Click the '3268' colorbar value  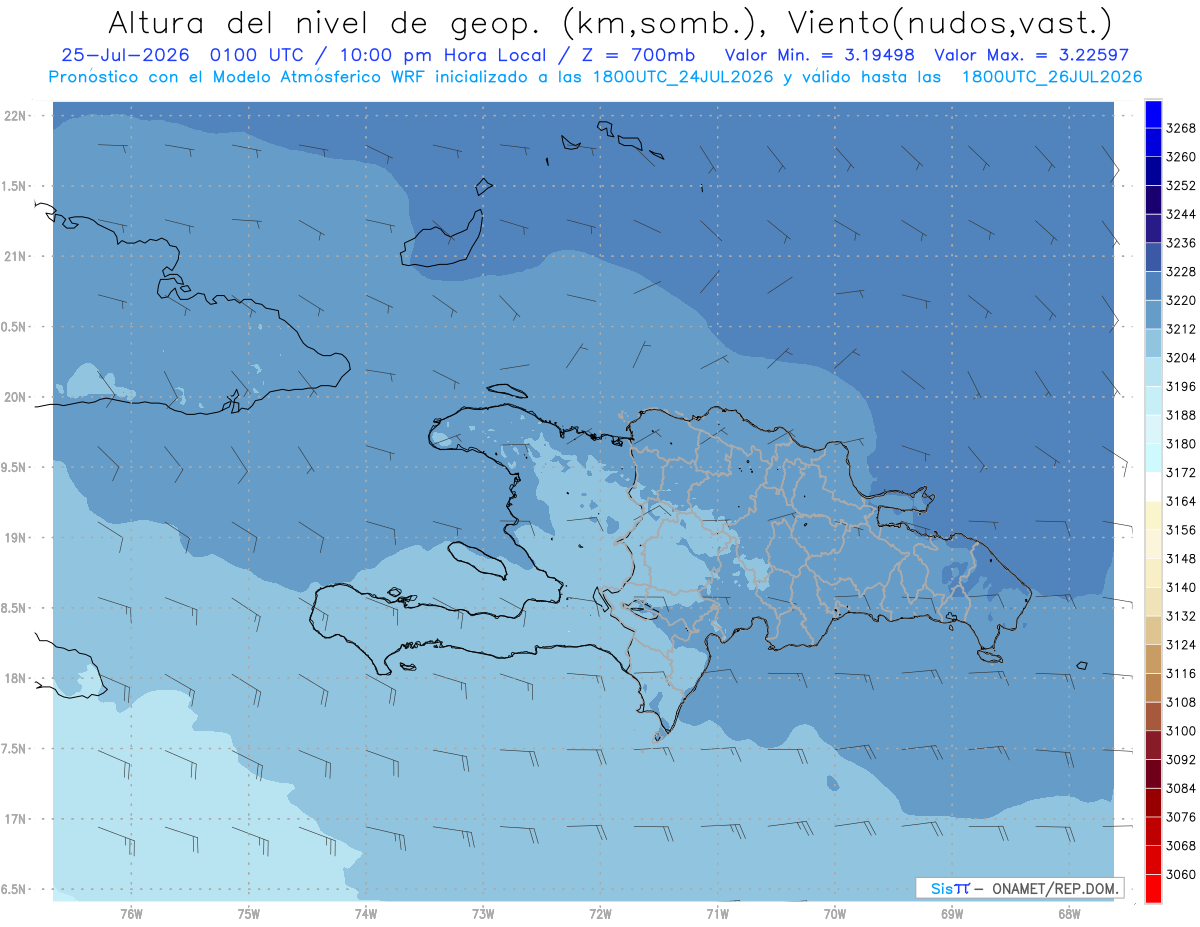coord(1181,128)
